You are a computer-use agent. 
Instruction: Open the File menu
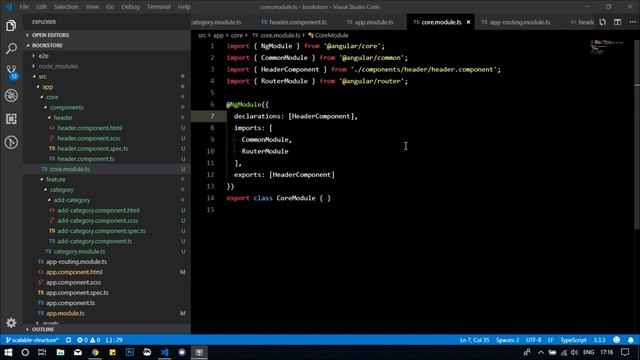(24, 7)
